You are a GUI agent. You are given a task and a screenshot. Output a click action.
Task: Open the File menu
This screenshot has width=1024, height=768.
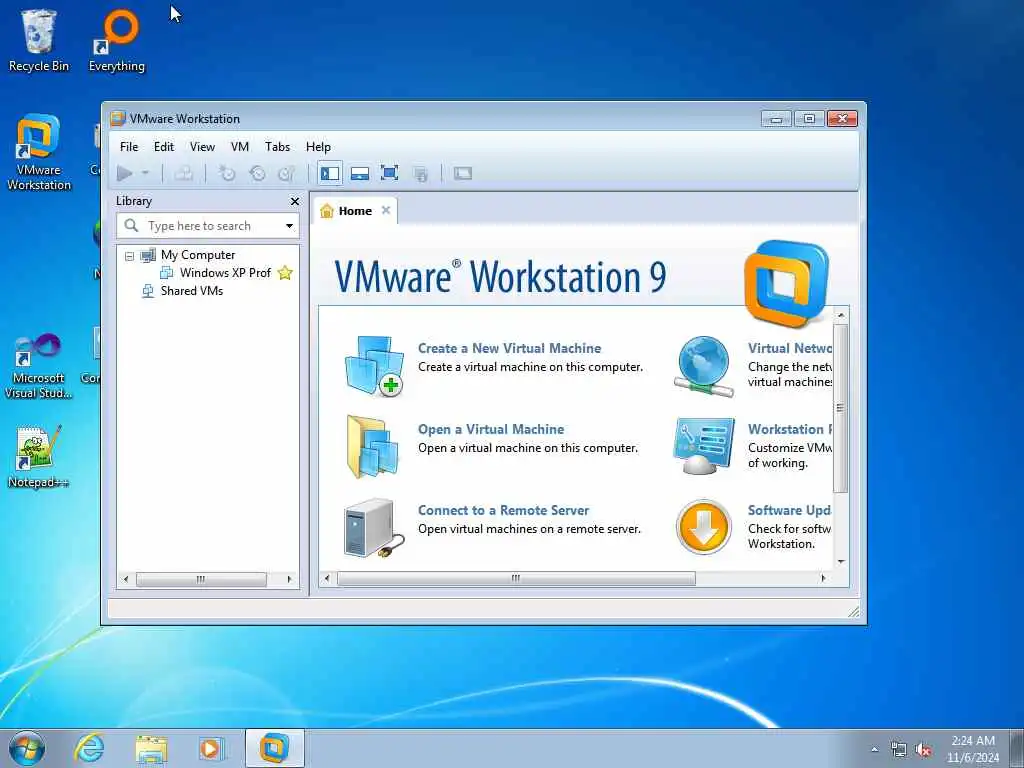(129, 146)
